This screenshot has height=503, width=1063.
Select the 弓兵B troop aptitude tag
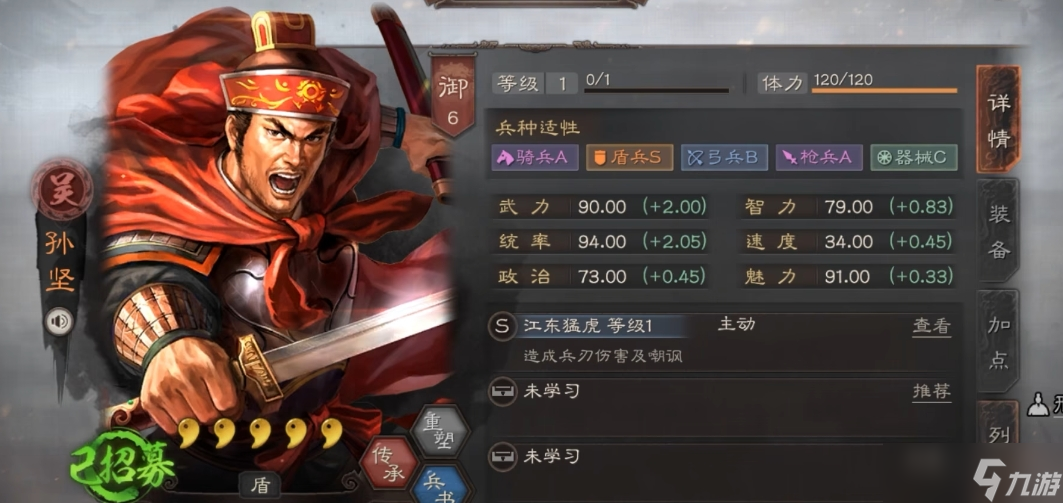pyautogui.click(x=724, y=157)
